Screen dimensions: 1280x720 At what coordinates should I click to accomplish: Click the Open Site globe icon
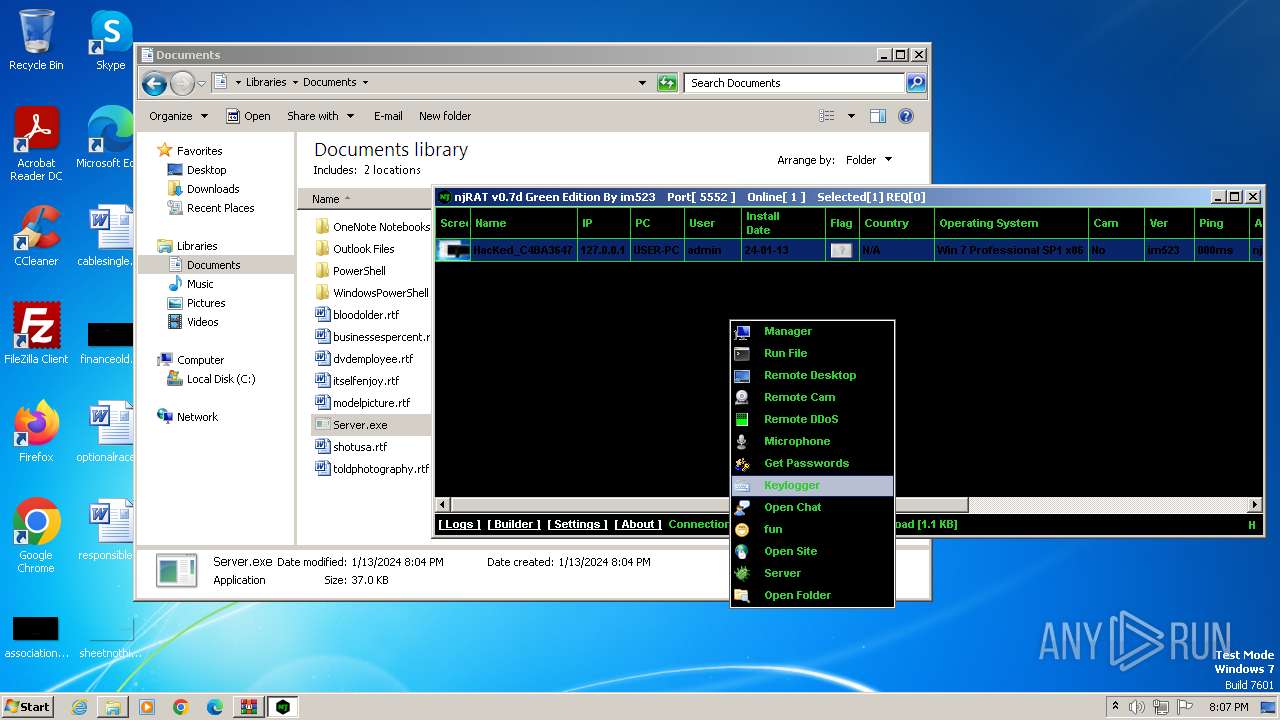pyautogui.click(x=742, y=552)
